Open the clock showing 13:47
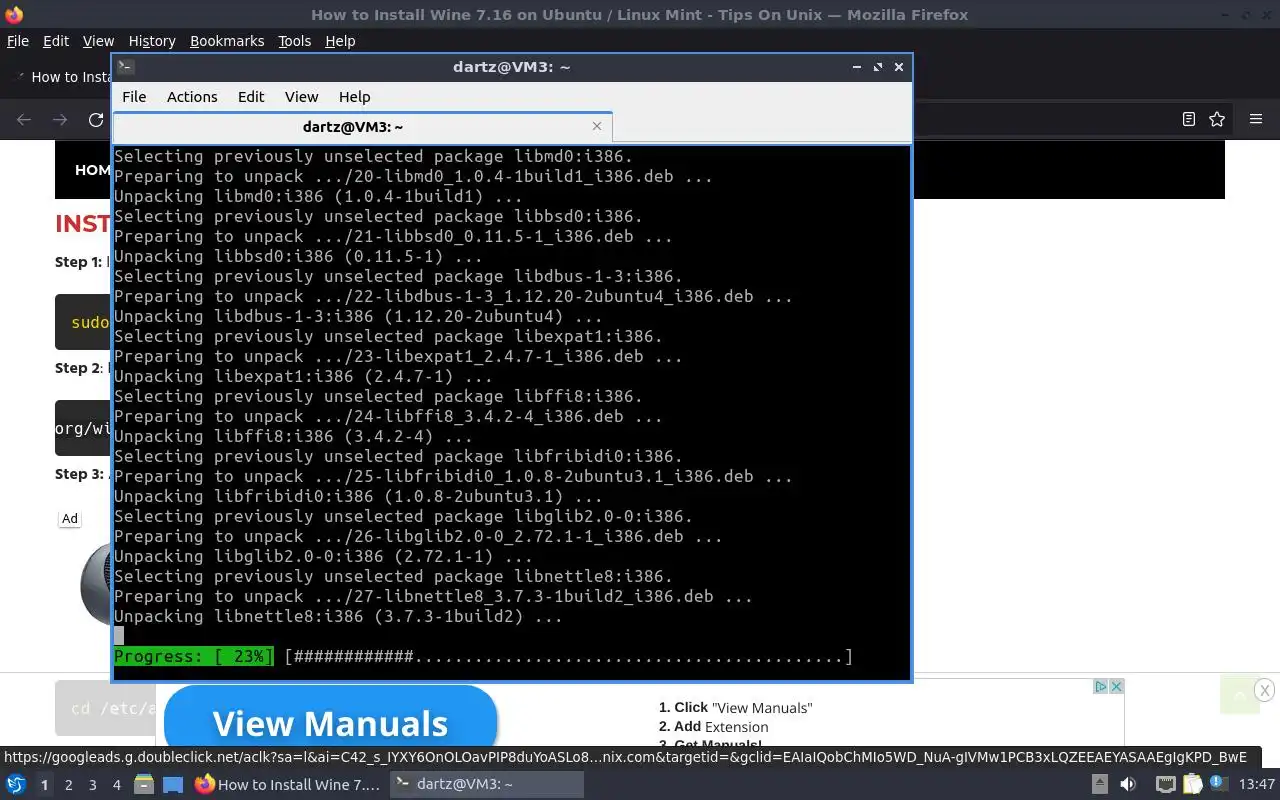Image resolution: width=1280 pixels, height=800 pixels. [x=1257, y=784]
